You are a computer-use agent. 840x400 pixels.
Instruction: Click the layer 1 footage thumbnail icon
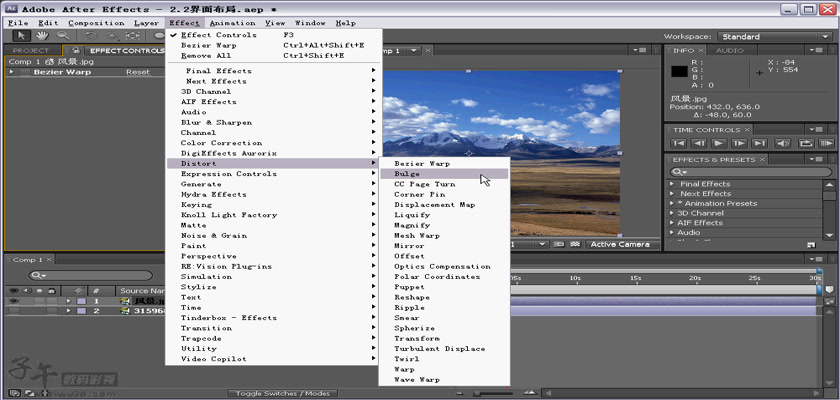coord(125,301)
